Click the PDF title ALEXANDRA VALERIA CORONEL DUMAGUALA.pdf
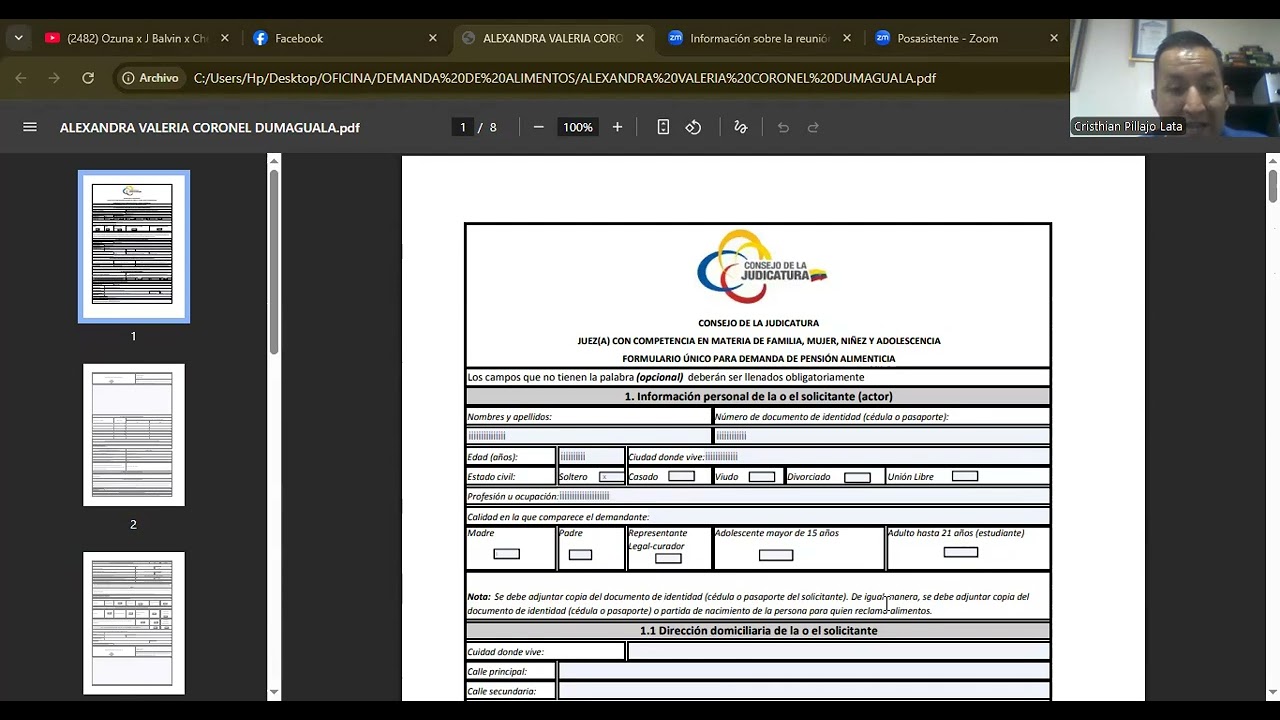The height and width of the screenshot is (720, 1280). (210, 128)
